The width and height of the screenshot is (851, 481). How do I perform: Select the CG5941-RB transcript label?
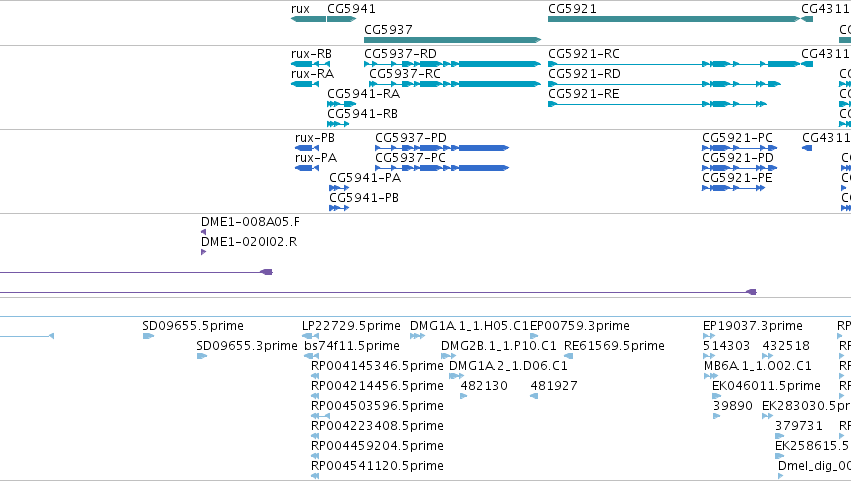pyautogui.click(x=362, y=114)
